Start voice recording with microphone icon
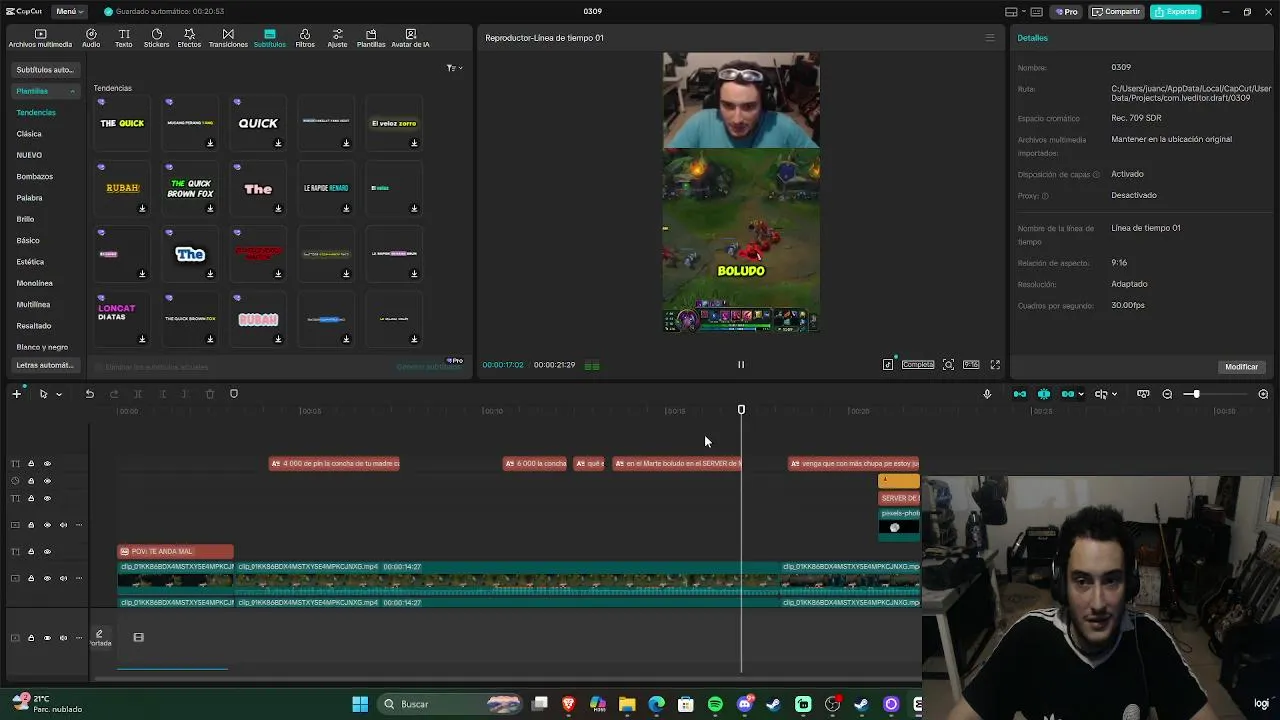Viewport: 1280px width, 720px height. click(x=987, y=394)
